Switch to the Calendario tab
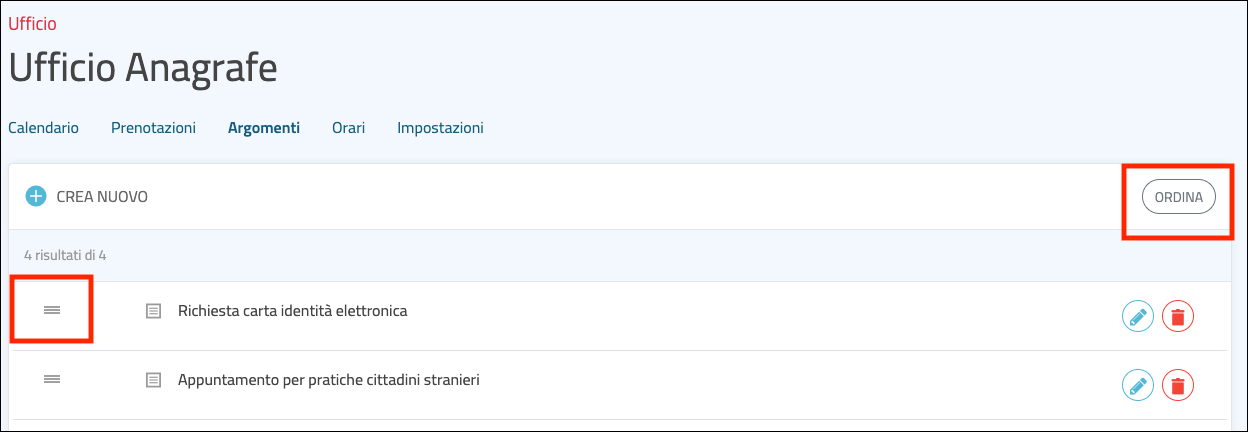 43,128
